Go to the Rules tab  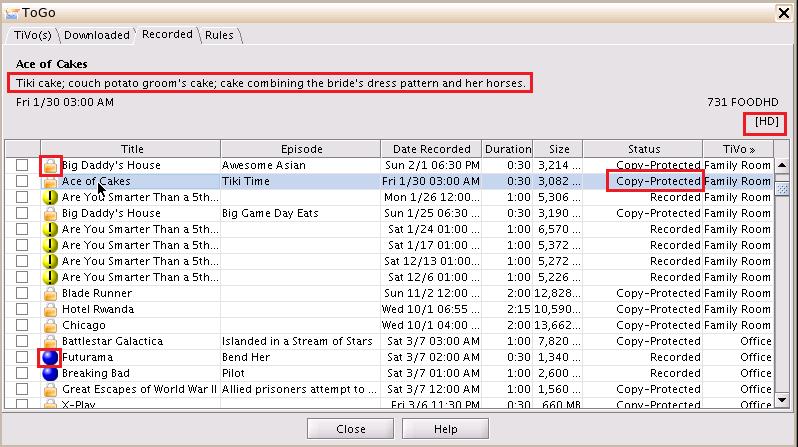[219, 35]
